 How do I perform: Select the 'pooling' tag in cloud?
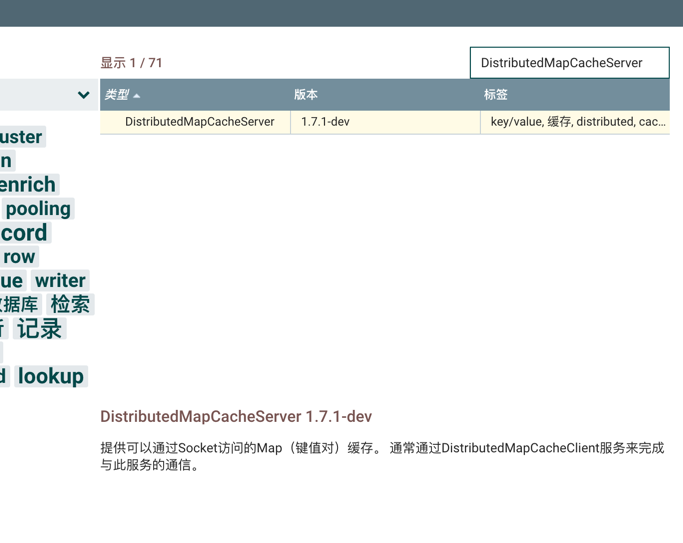pos(38,208)
